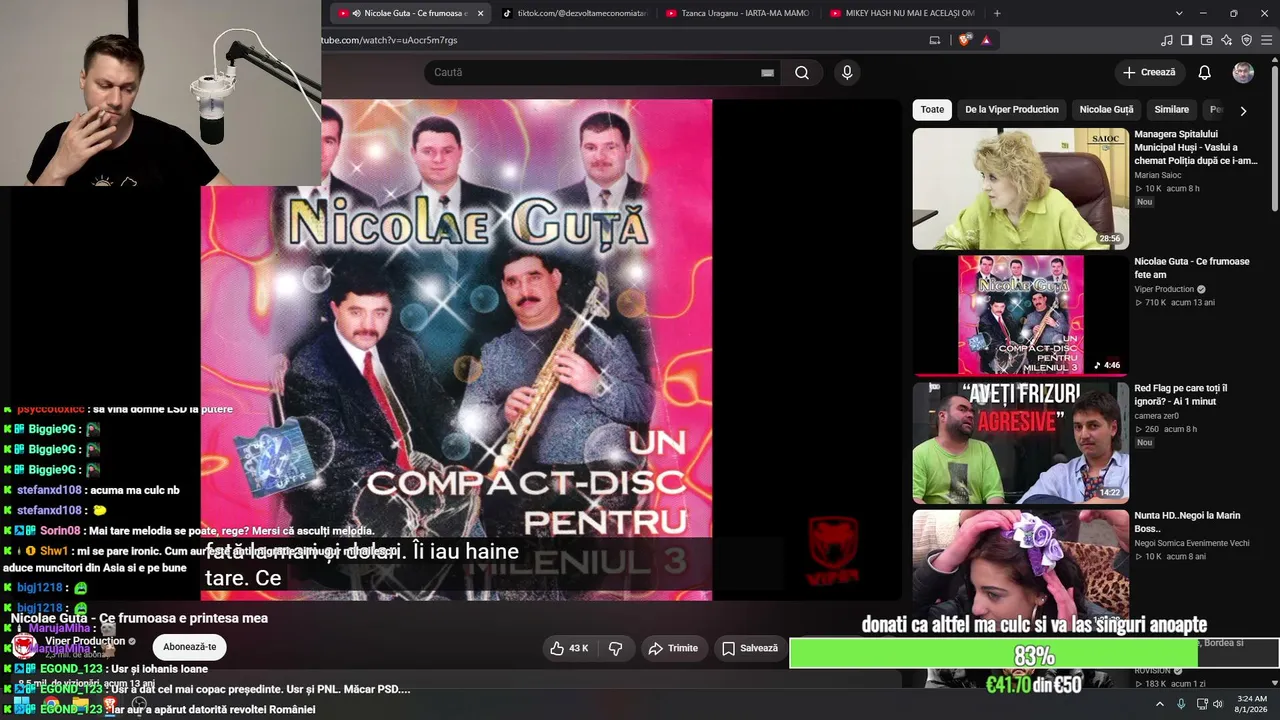Open 'Nunta HD..Negoi la Marin Boss' title
This screenshot has width=1280, height=720.
click(x=1187, y=522)
